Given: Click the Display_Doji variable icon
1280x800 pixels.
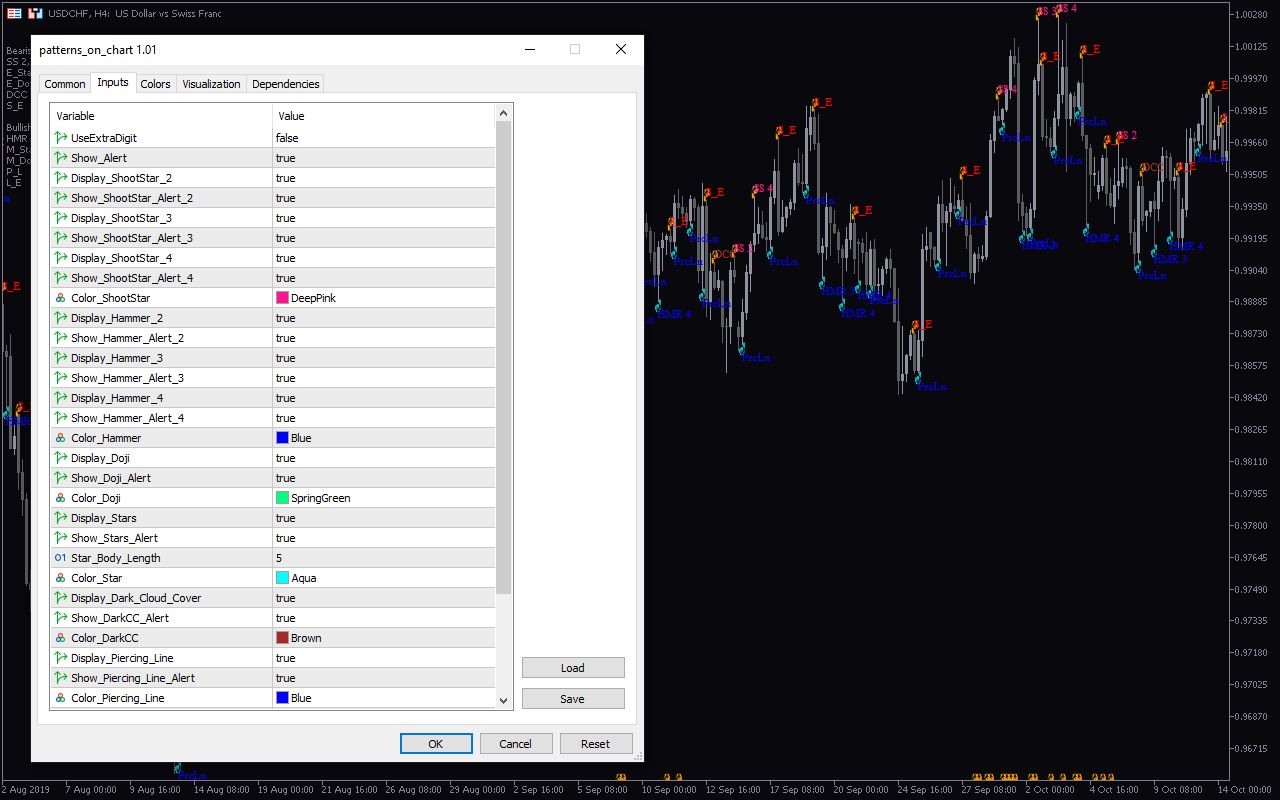Looking at the screenshot, I should (61, 458).
